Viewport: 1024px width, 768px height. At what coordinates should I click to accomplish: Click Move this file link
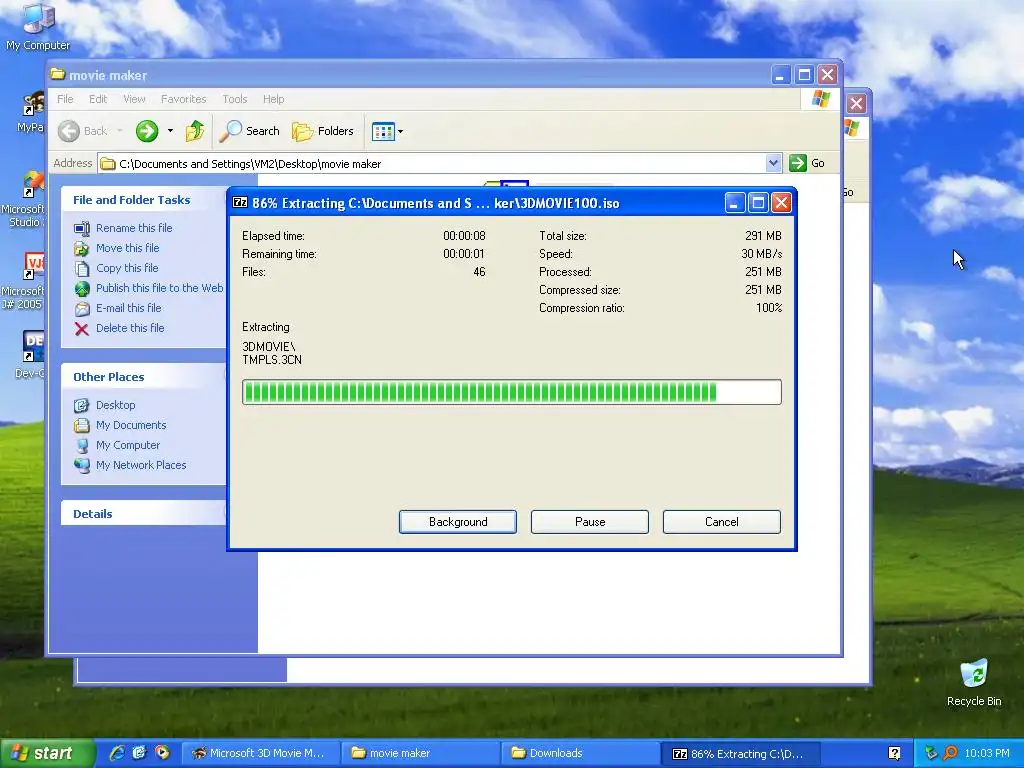click(x=127, y=248)
